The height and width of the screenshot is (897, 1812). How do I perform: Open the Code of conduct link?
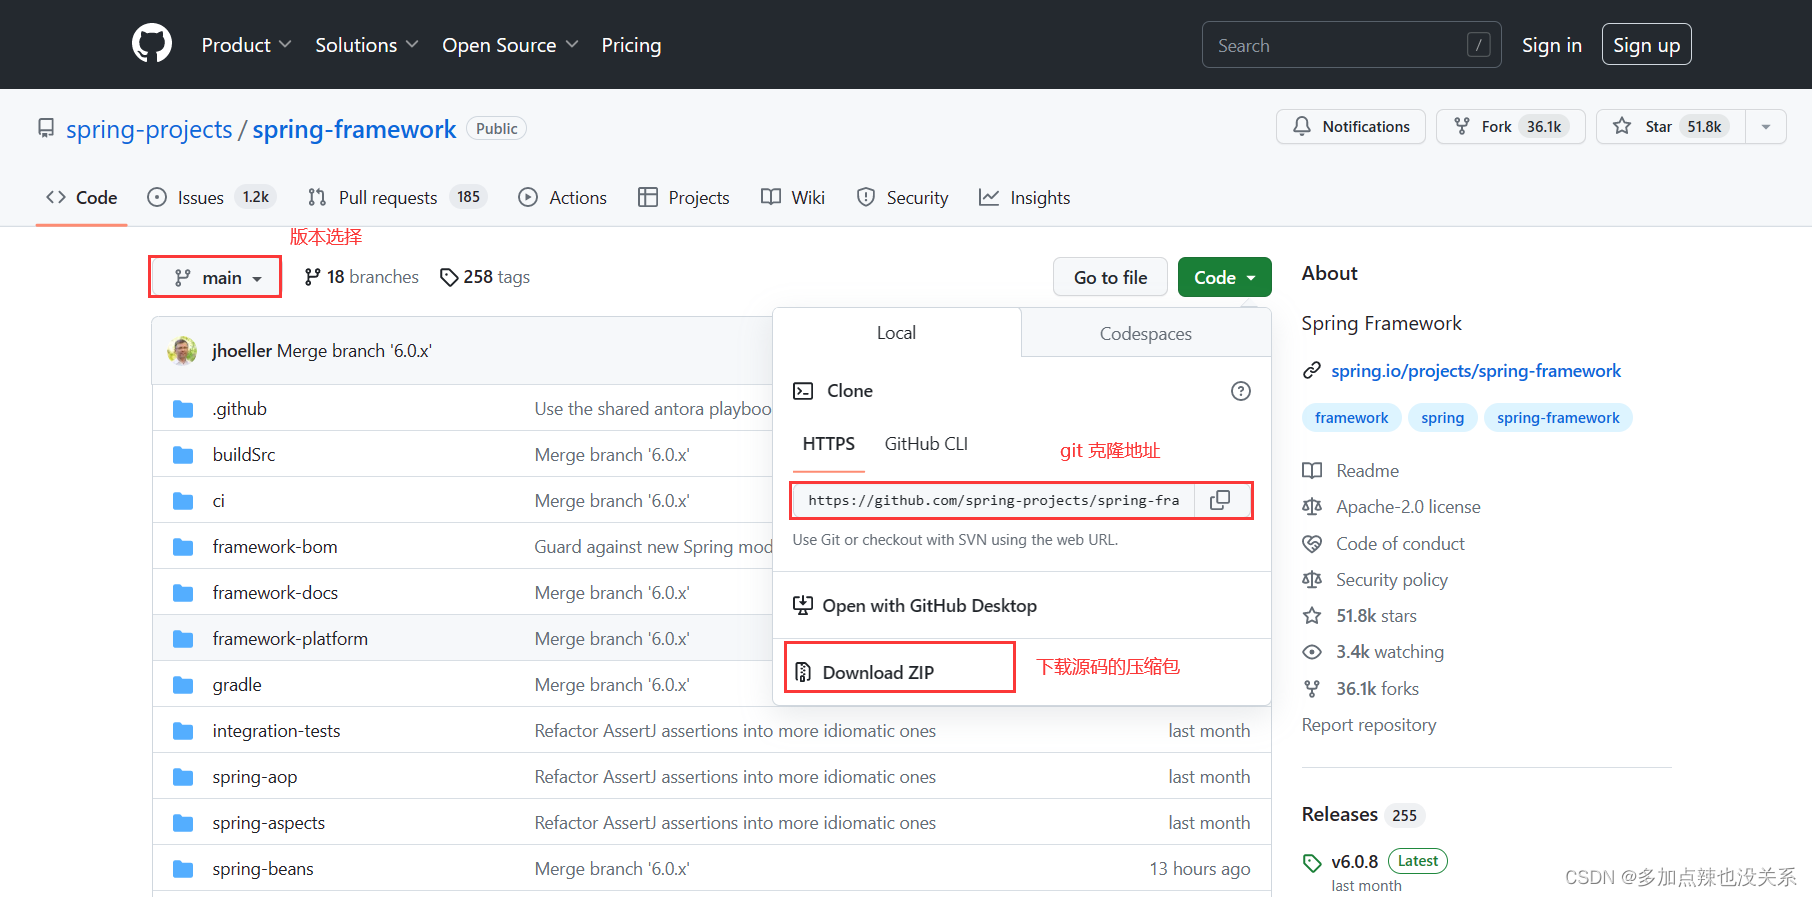point(1383,544)
